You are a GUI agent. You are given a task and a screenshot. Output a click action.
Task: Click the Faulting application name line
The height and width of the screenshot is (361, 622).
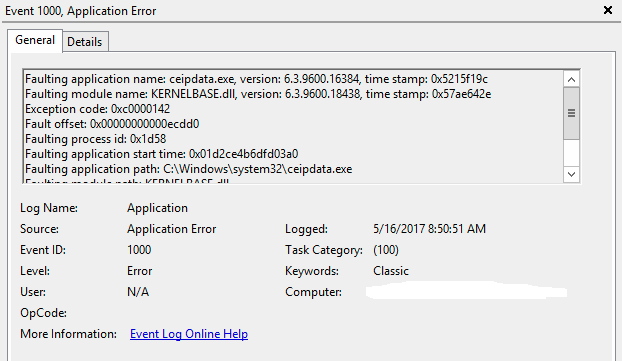[x=256, y=79]
